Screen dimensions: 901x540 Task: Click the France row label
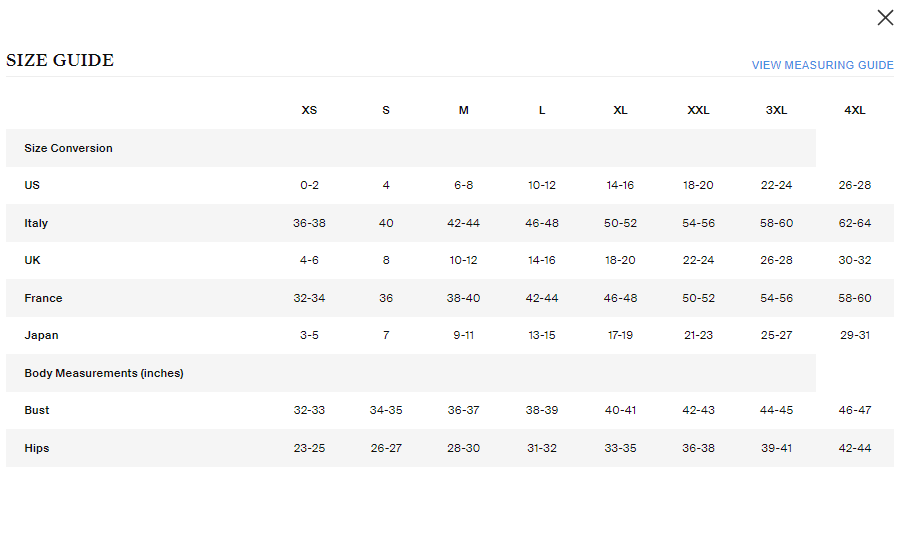pos(43,298)
